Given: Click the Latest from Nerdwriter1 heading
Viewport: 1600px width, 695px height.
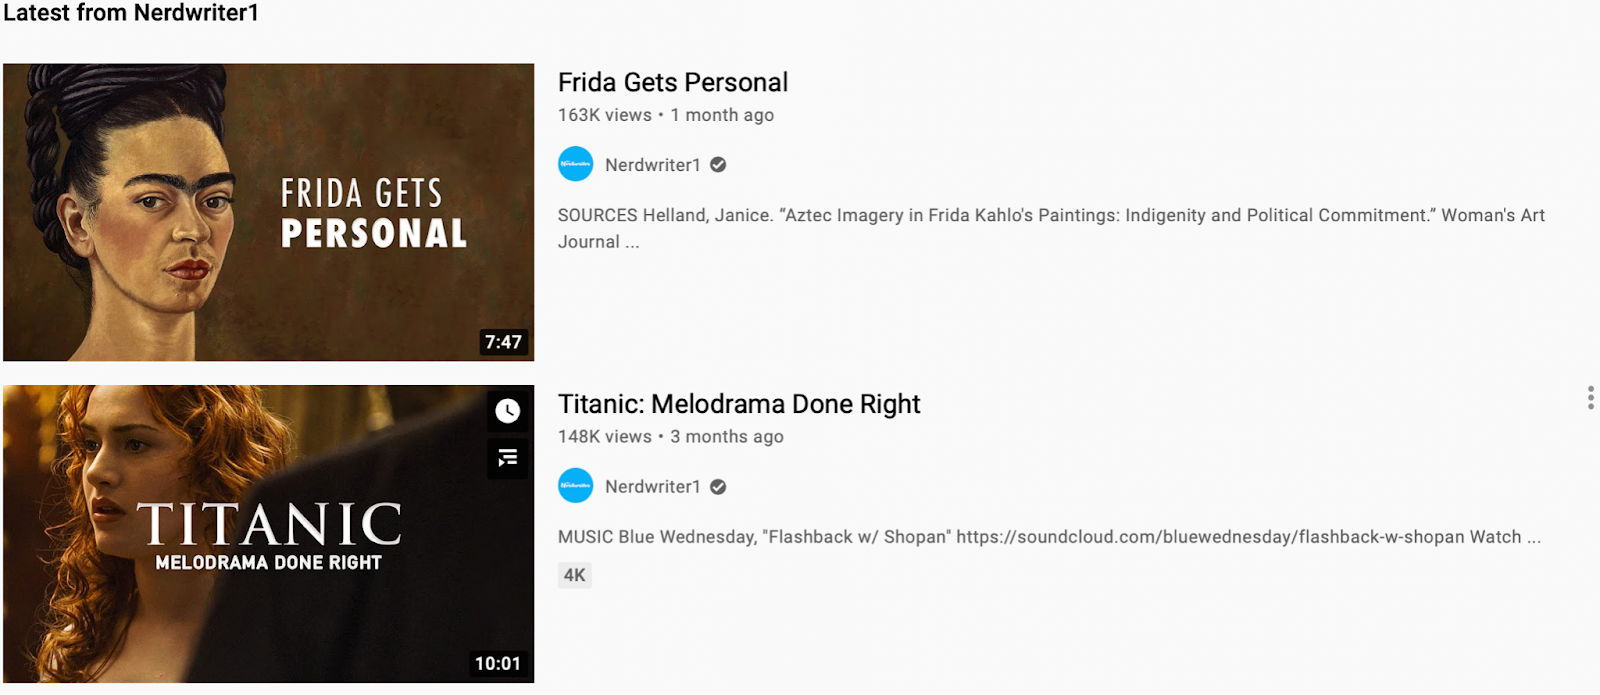Looking at the screenshot, I should click(x=131, y=13).
